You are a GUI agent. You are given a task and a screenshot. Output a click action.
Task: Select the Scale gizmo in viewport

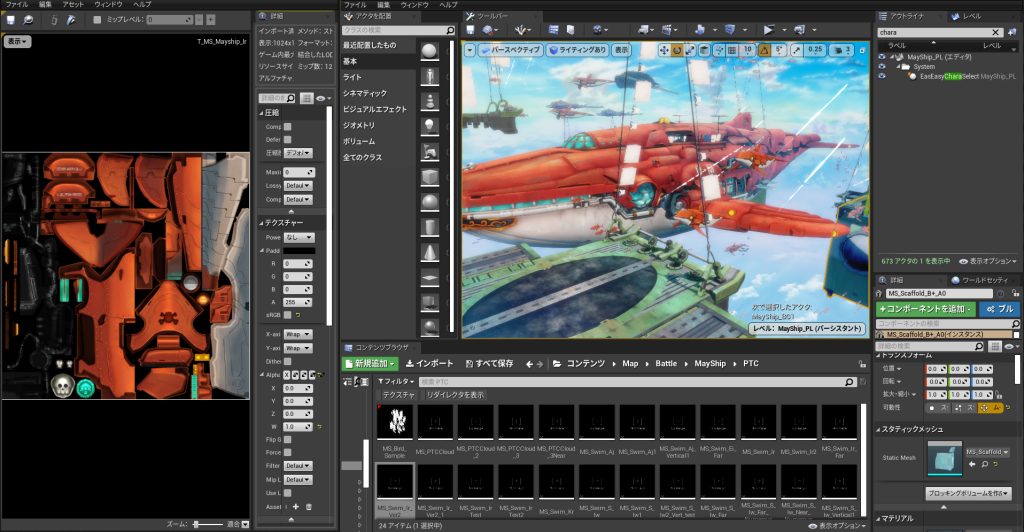(x=690, y=50)
